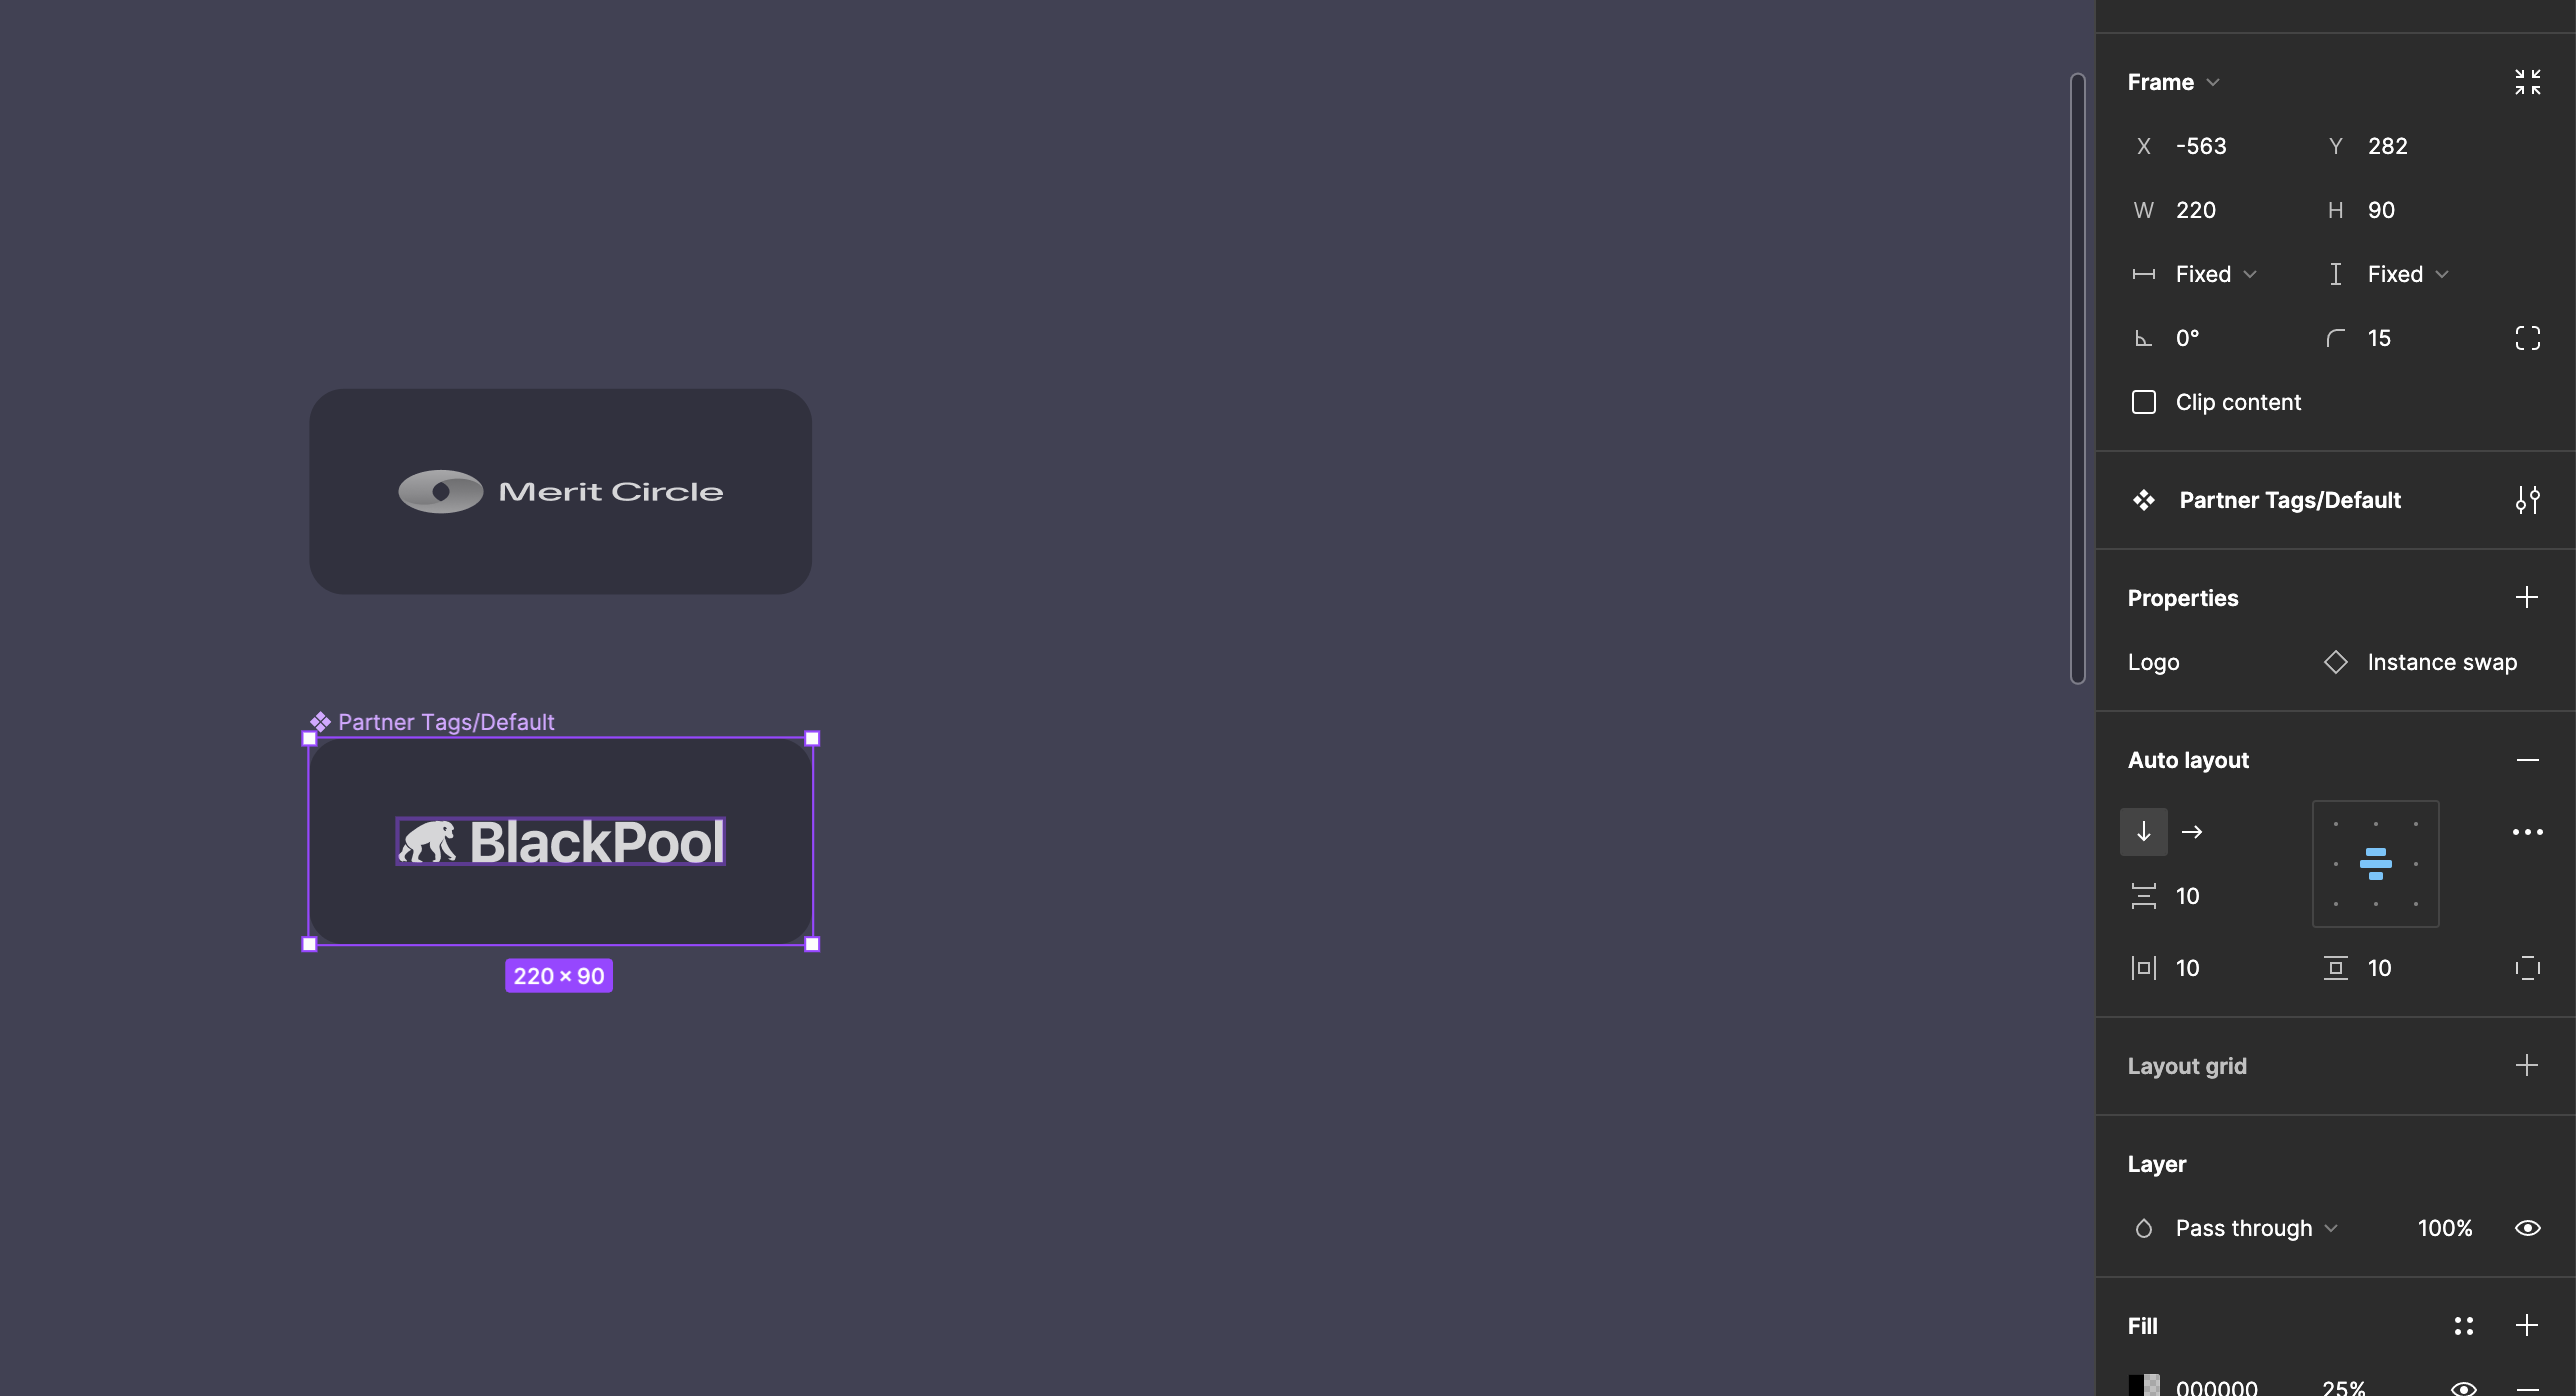Edit the height field 90
Image resolution: width=2576 pixels, height=1396 pixels.
(x=2381, y=210)
